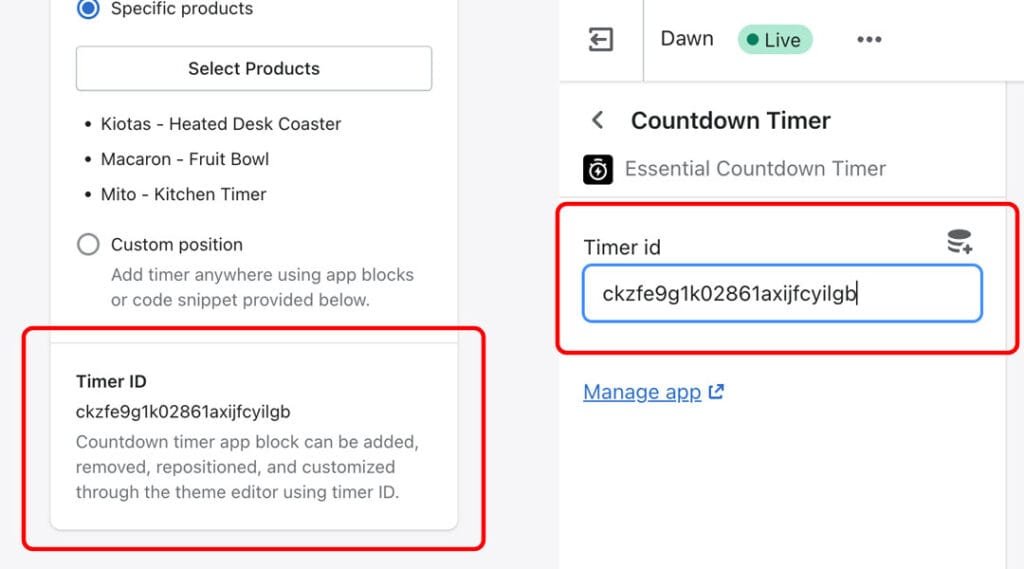Click the exit theme editor icon
The width and height of the screenshot is (1024, 569).
coord(600,40)
